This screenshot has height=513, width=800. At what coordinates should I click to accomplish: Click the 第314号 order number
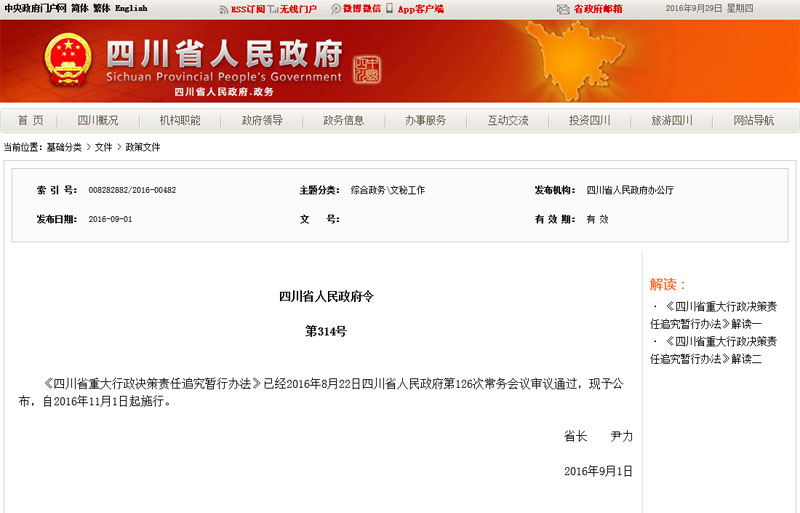click(326, 331)
